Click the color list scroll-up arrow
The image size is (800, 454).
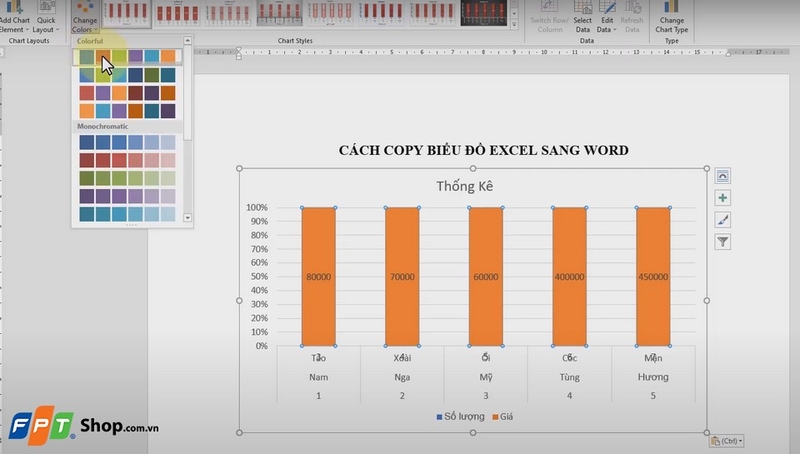(187, 40)
